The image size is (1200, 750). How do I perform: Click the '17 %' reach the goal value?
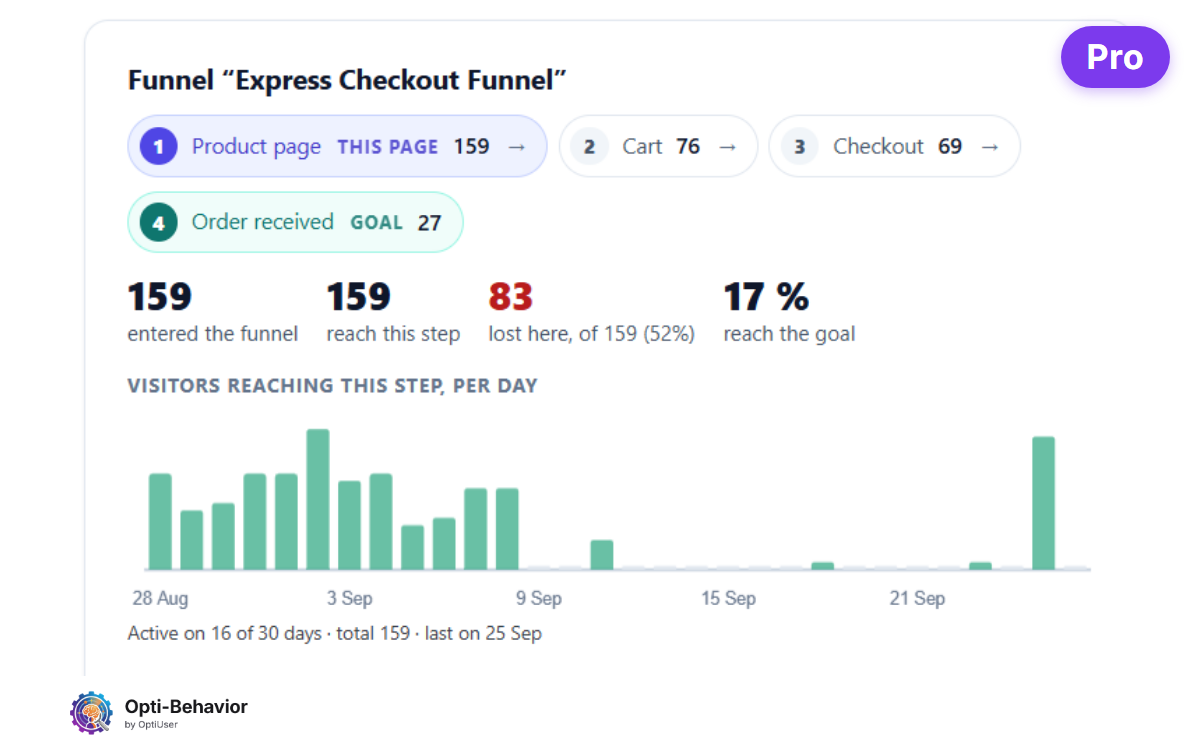766,297
